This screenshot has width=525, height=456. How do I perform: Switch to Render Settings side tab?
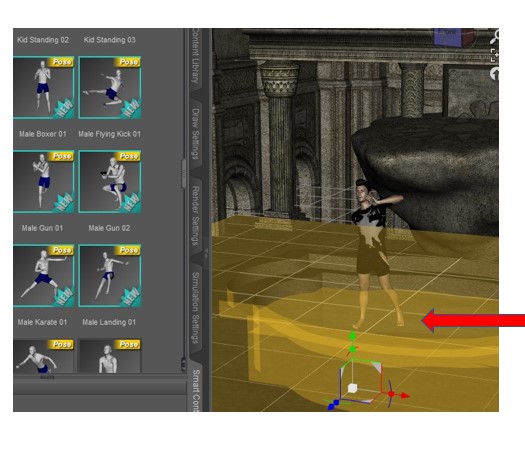pyautogui.click(x=195, y=215)
